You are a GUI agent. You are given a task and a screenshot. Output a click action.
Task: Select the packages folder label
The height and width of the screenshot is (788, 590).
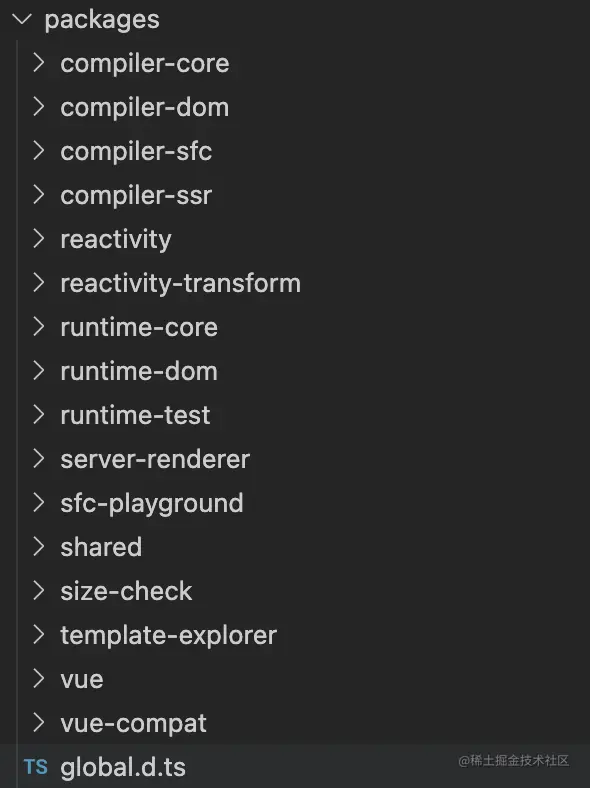[102, 20]
